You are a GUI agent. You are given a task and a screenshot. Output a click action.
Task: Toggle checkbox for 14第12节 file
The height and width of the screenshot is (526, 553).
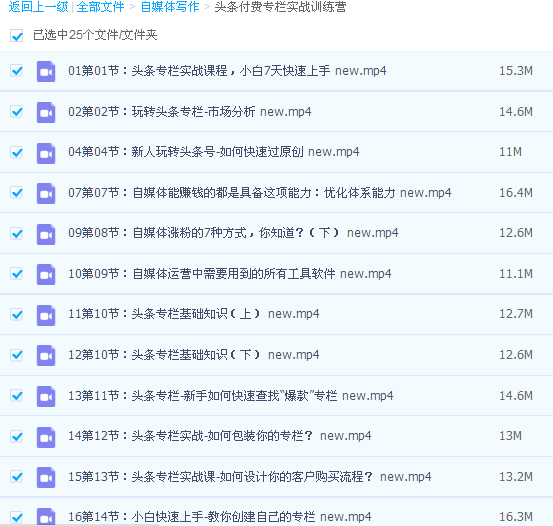coord(17,436)
